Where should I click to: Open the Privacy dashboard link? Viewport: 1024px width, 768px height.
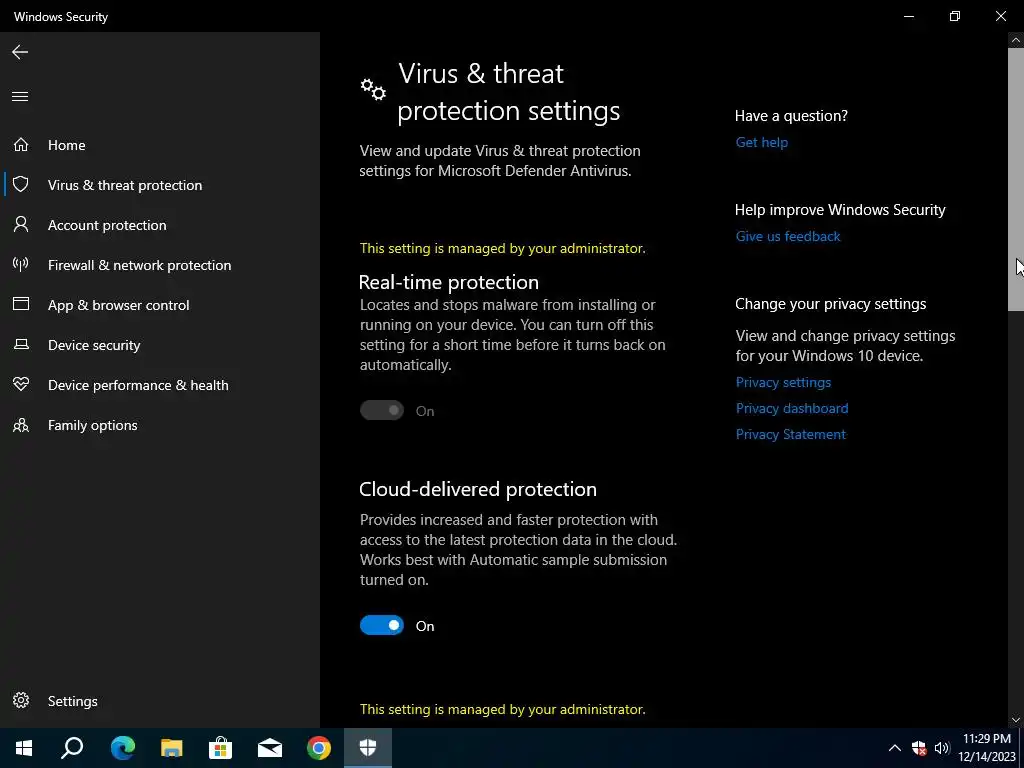click(x=792, y=408)
